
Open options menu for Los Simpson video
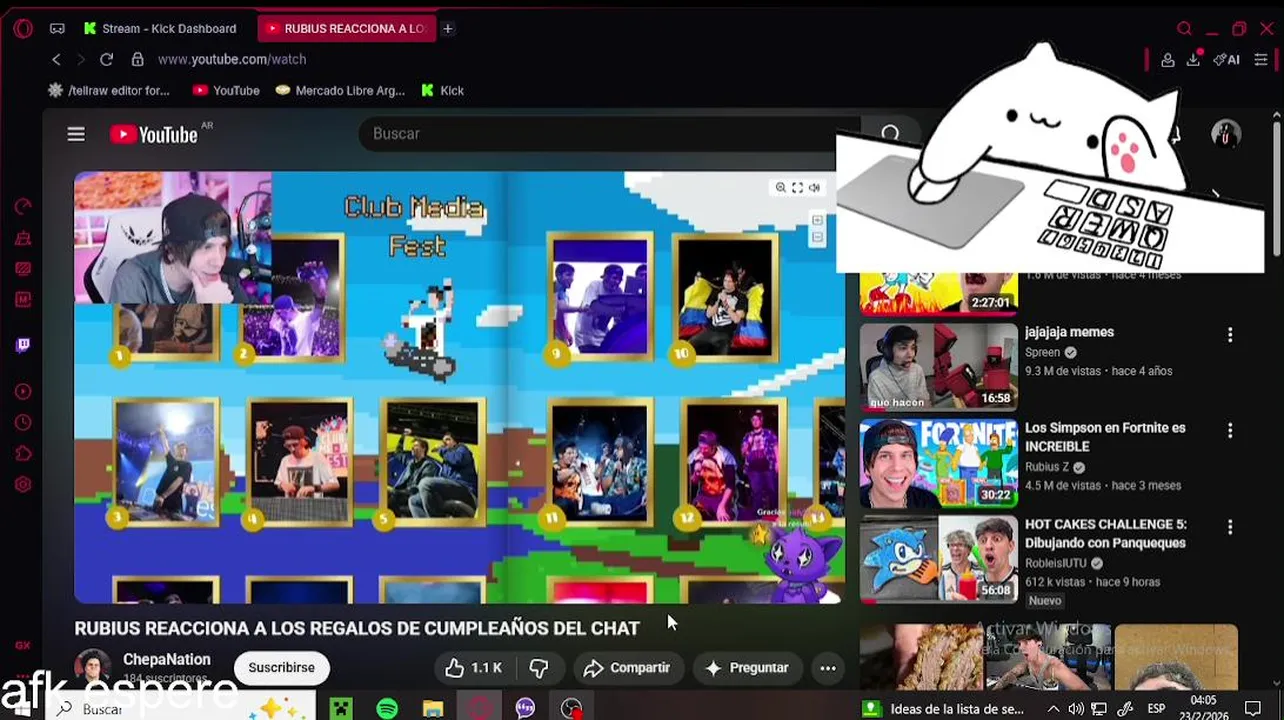click(1230, 431)
